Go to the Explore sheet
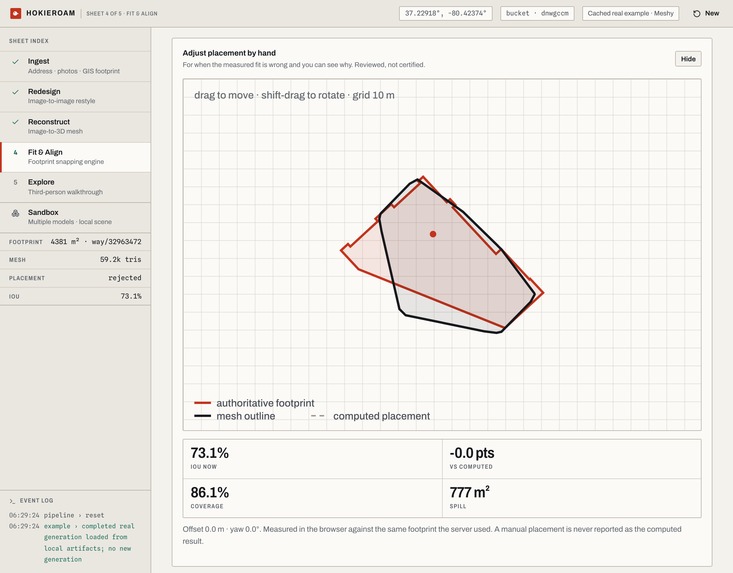Viewport: 733px width, 573px height. pyautogui.click(x=75, y=187)
